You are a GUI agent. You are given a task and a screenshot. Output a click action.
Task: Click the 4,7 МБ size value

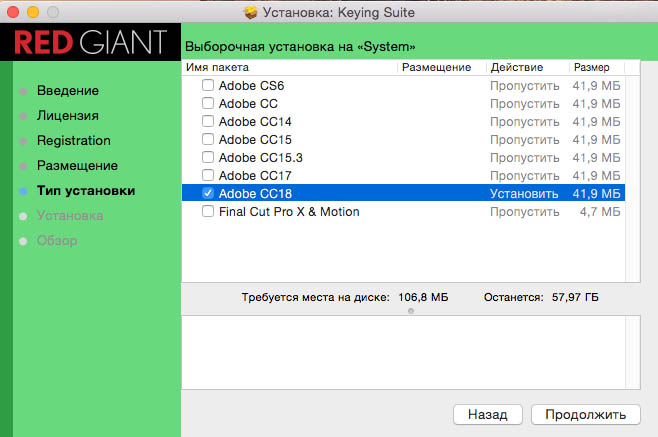coord(600,212)
